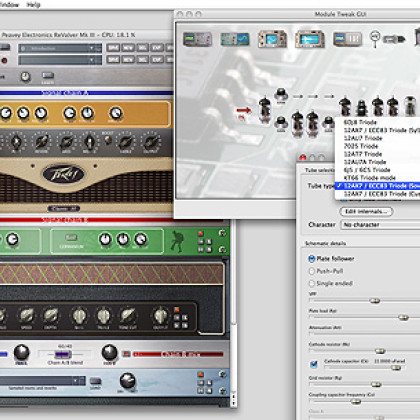Screen dimensions: 420x420
Task: Pick 6J5 / 6C5 Triode menu entry
Action: [x=367, y=170]
